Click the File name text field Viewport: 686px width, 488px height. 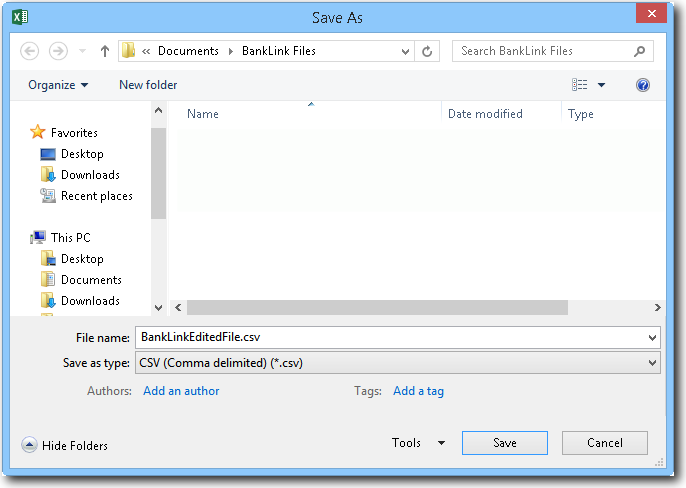pos(390,338)
